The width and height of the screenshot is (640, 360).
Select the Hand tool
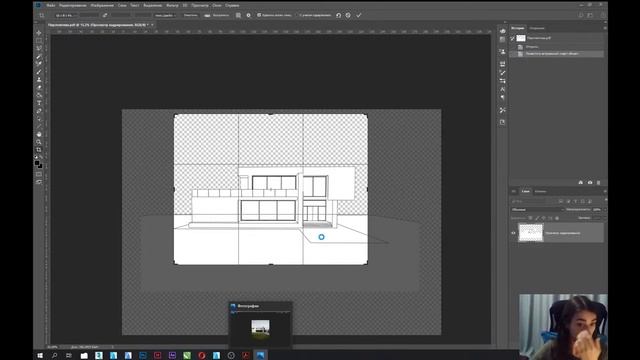click(39, 134)
